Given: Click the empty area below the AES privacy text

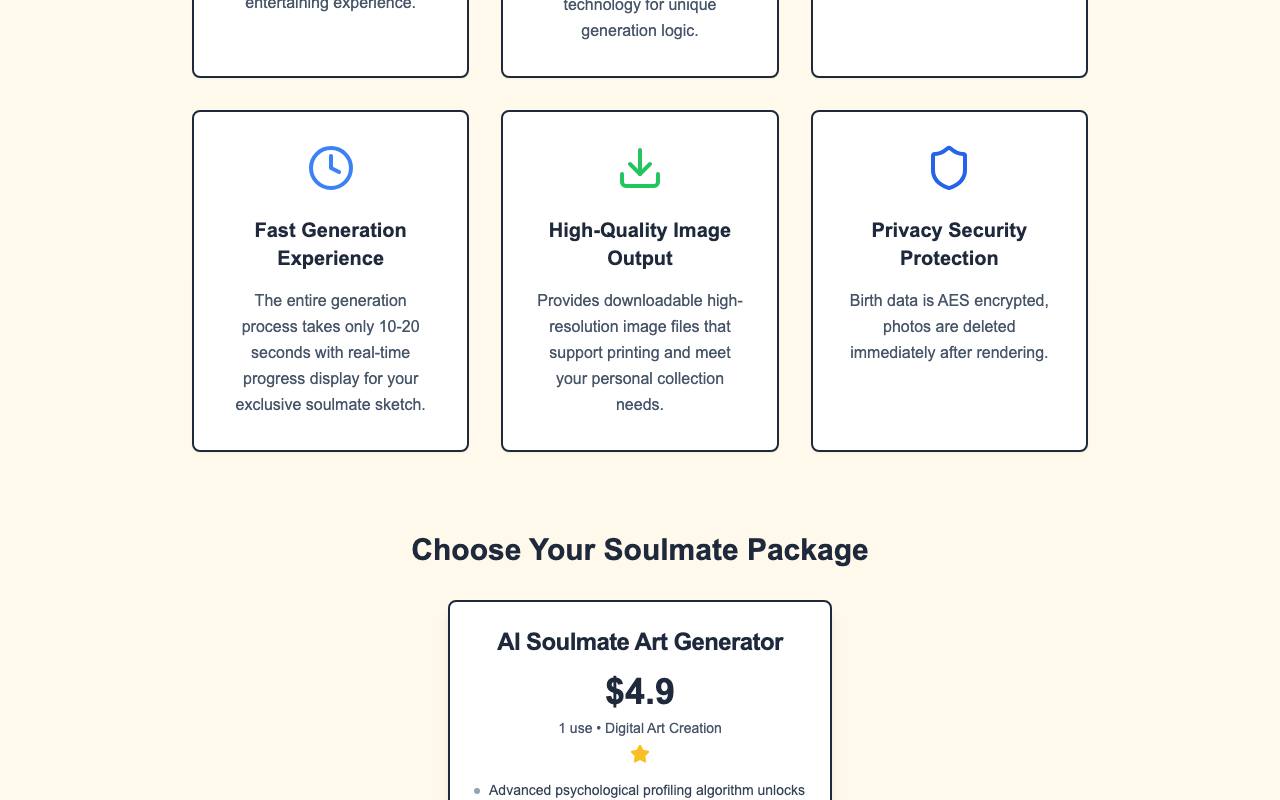Looking at the screenshot, I should 949,405.
